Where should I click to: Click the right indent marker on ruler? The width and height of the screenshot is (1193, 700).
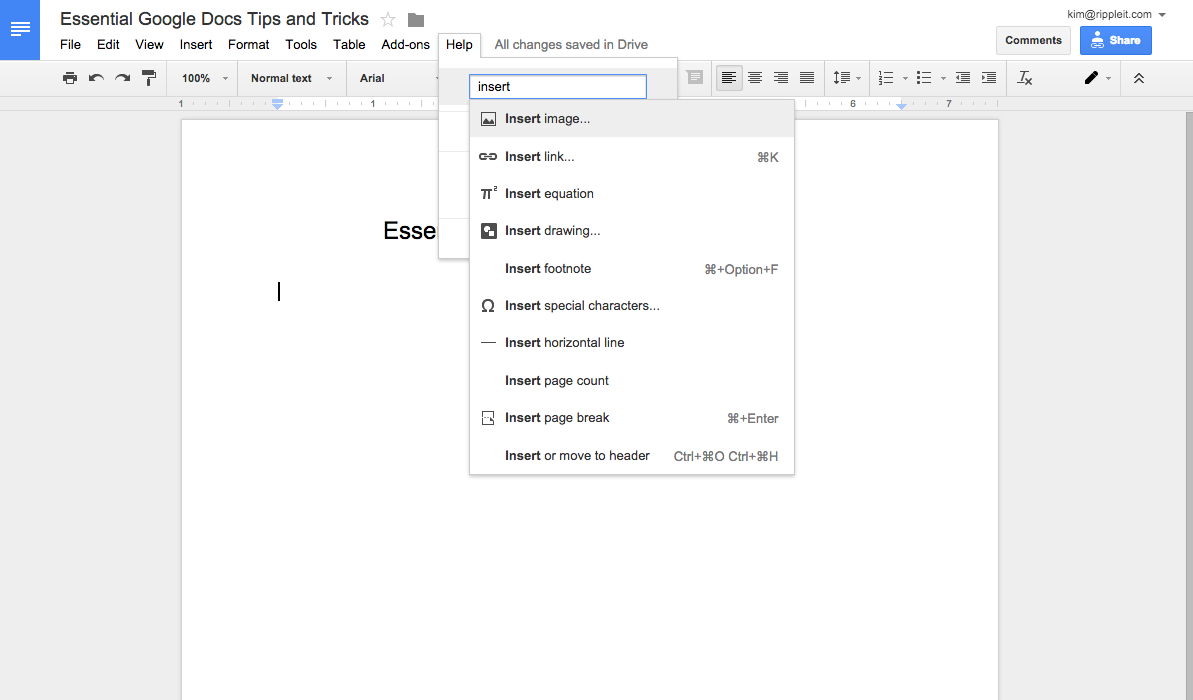(x=901, y=106)
